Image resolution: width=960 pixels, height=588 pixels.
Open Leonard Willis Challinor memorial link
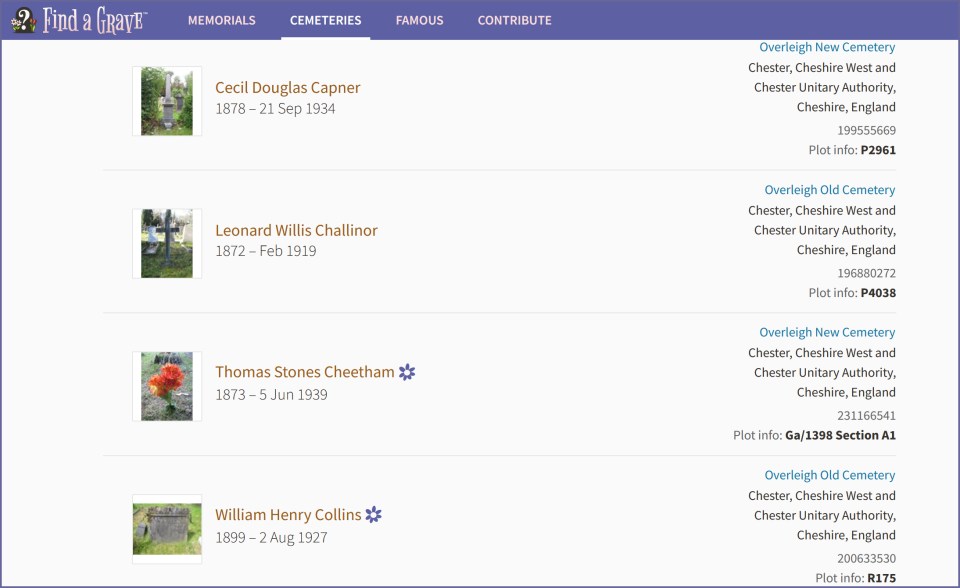[x=296, y=230]
